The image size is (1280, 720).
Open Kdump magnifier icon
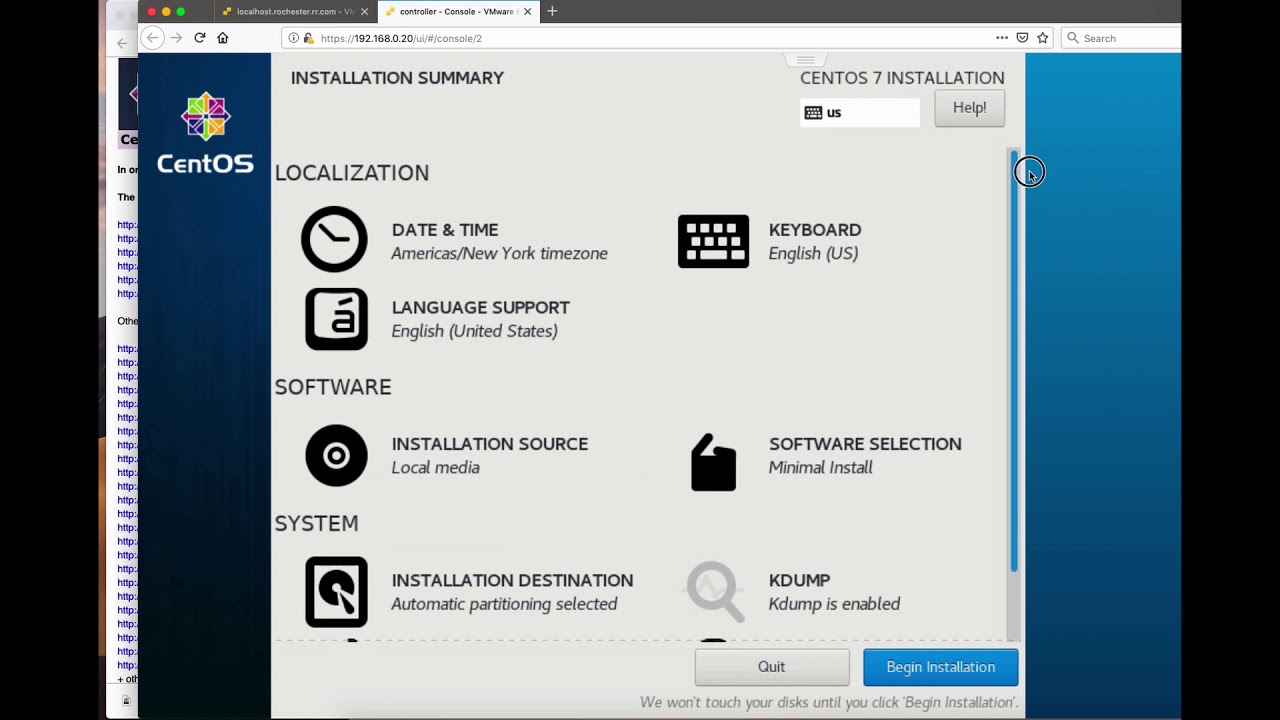(x=715, y=591)
